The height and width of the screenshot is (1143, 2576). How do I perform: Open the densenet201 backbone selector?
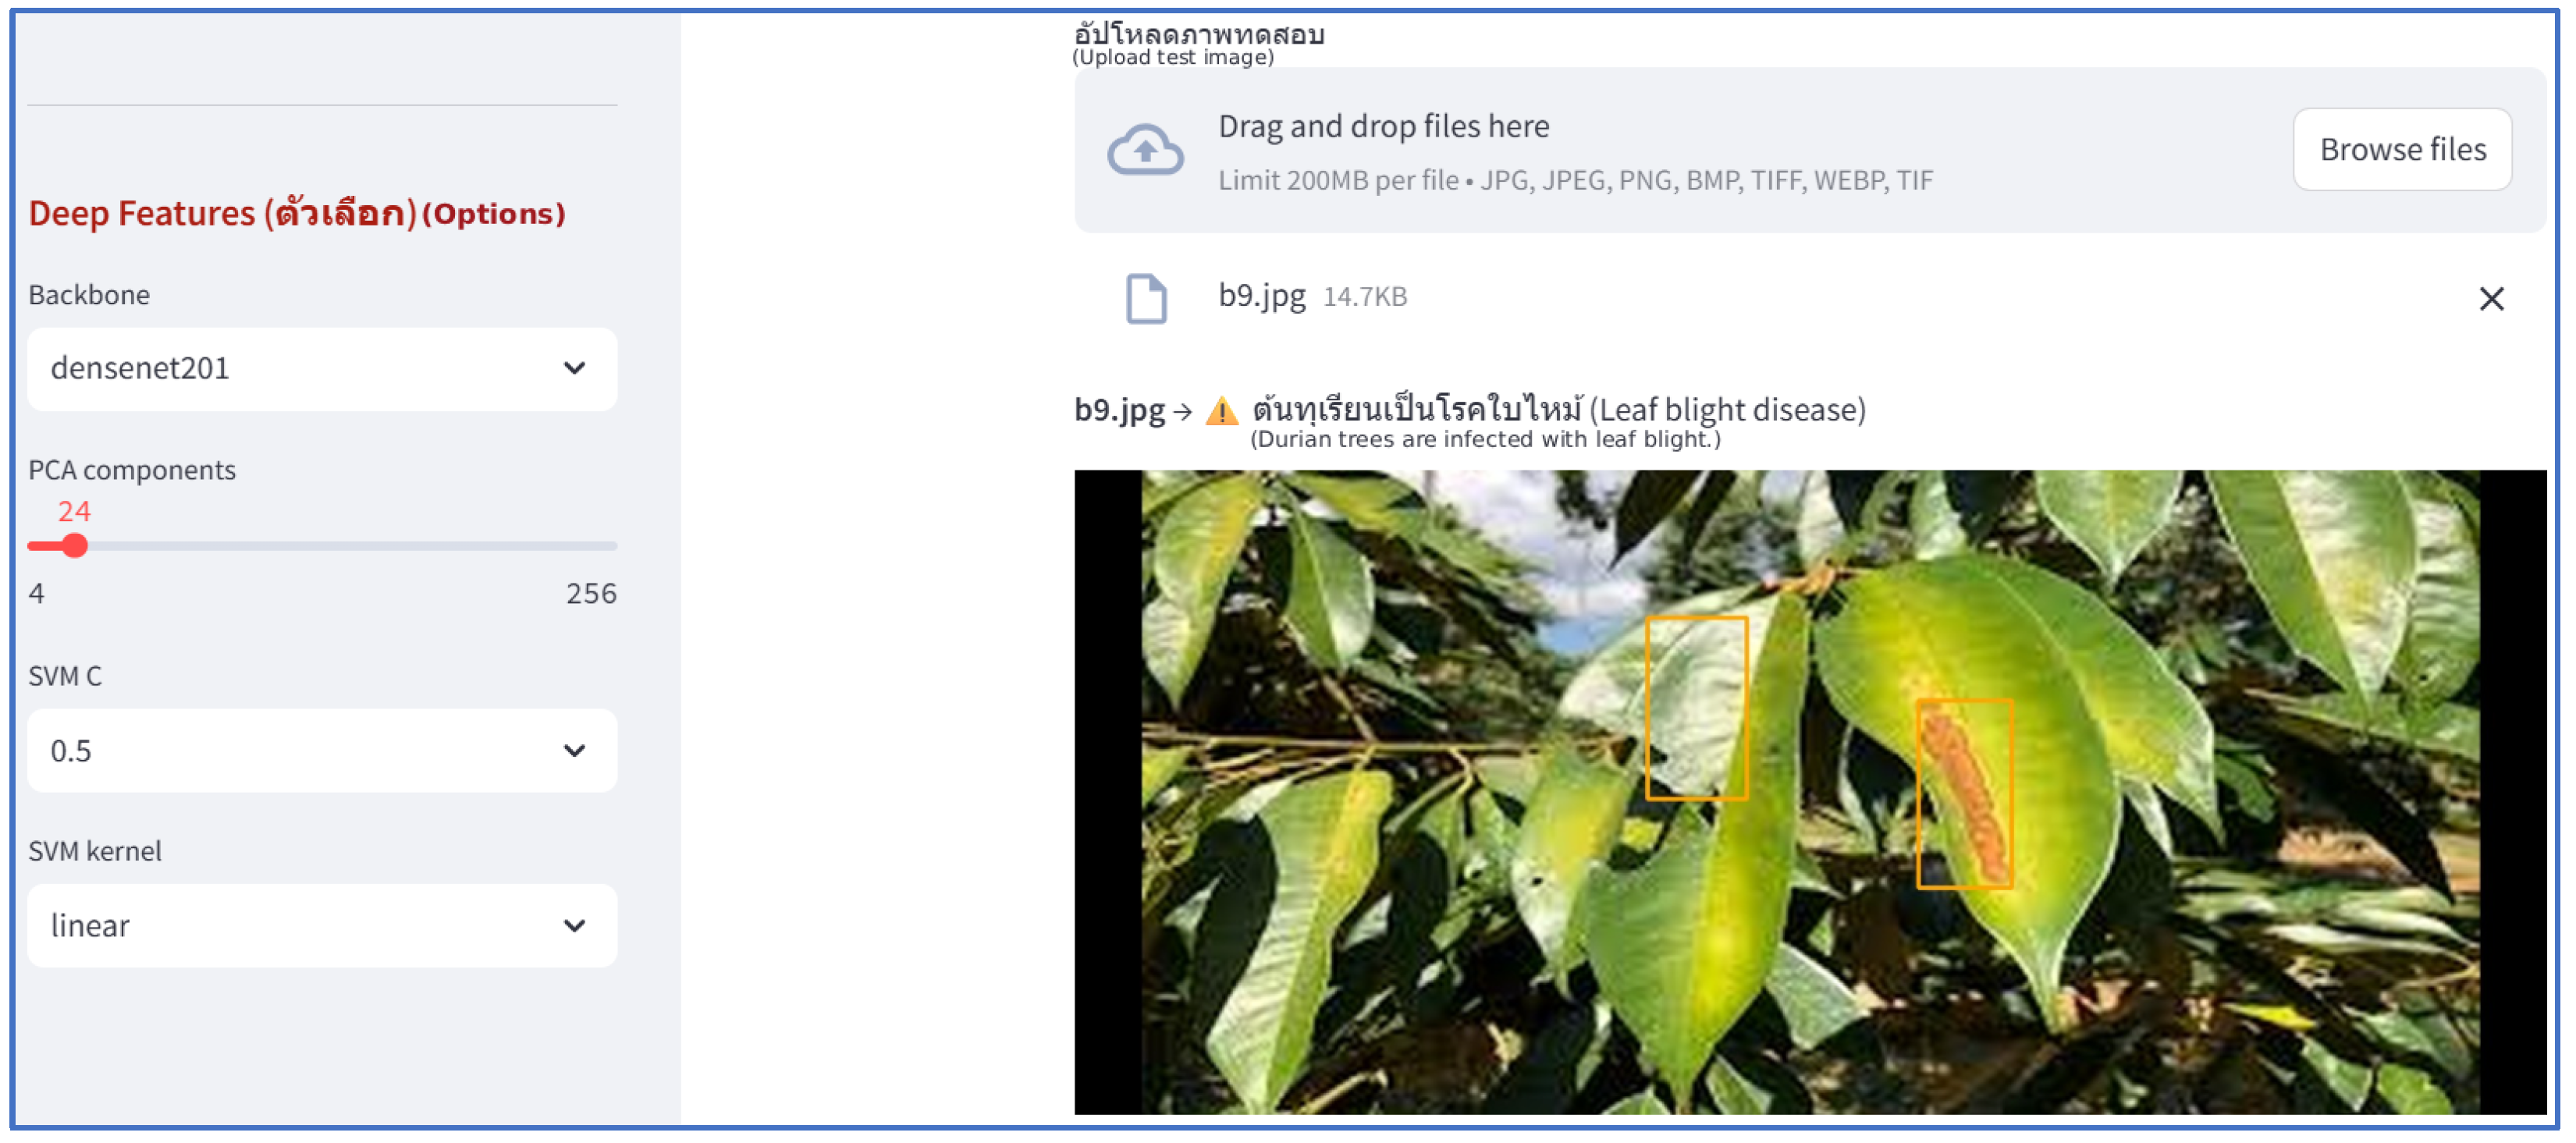tap(322, 368)
